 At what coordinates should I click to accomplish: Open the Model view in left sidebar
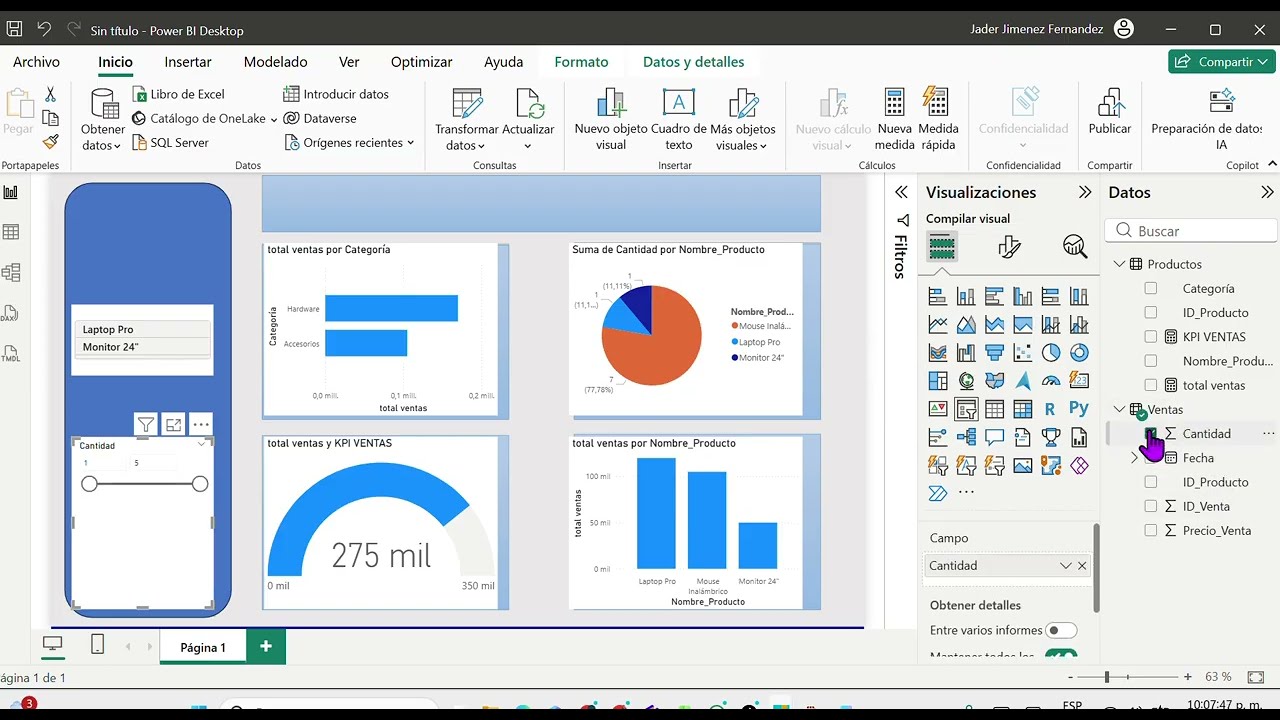[11, 272]
